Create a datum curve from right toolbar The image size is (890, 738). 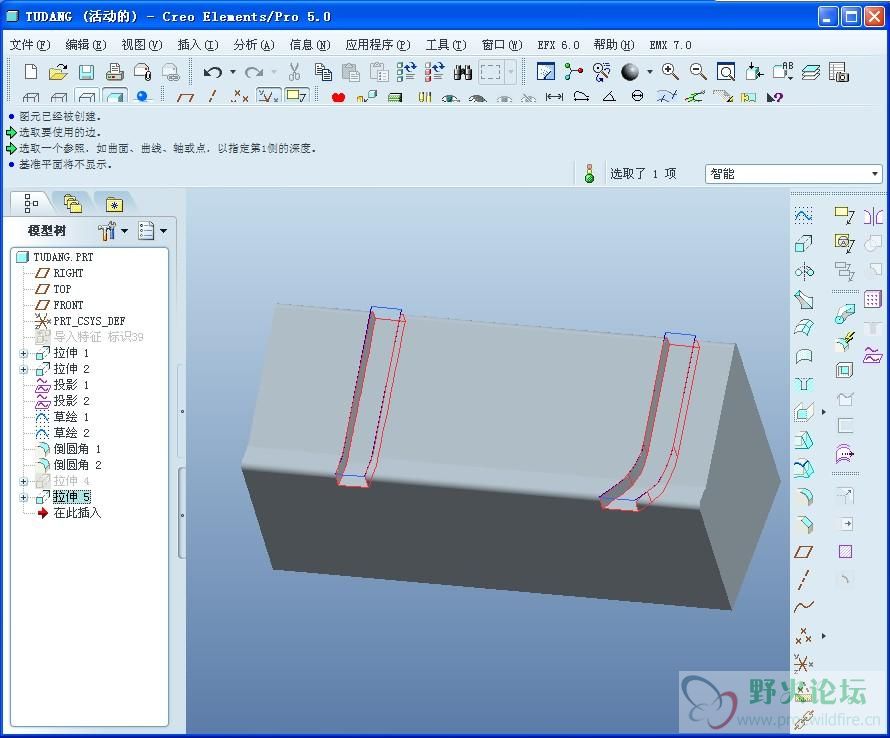803,607
